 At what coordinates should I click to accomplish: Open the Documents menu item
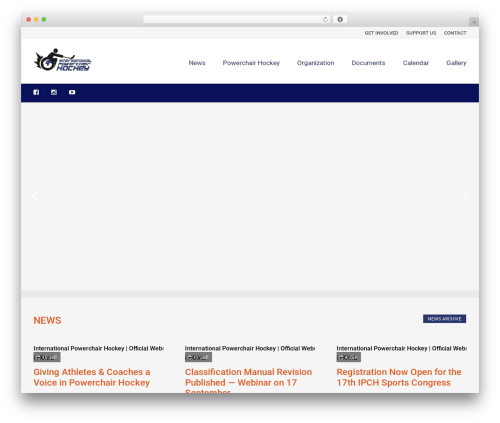click(x=368, y=63)
